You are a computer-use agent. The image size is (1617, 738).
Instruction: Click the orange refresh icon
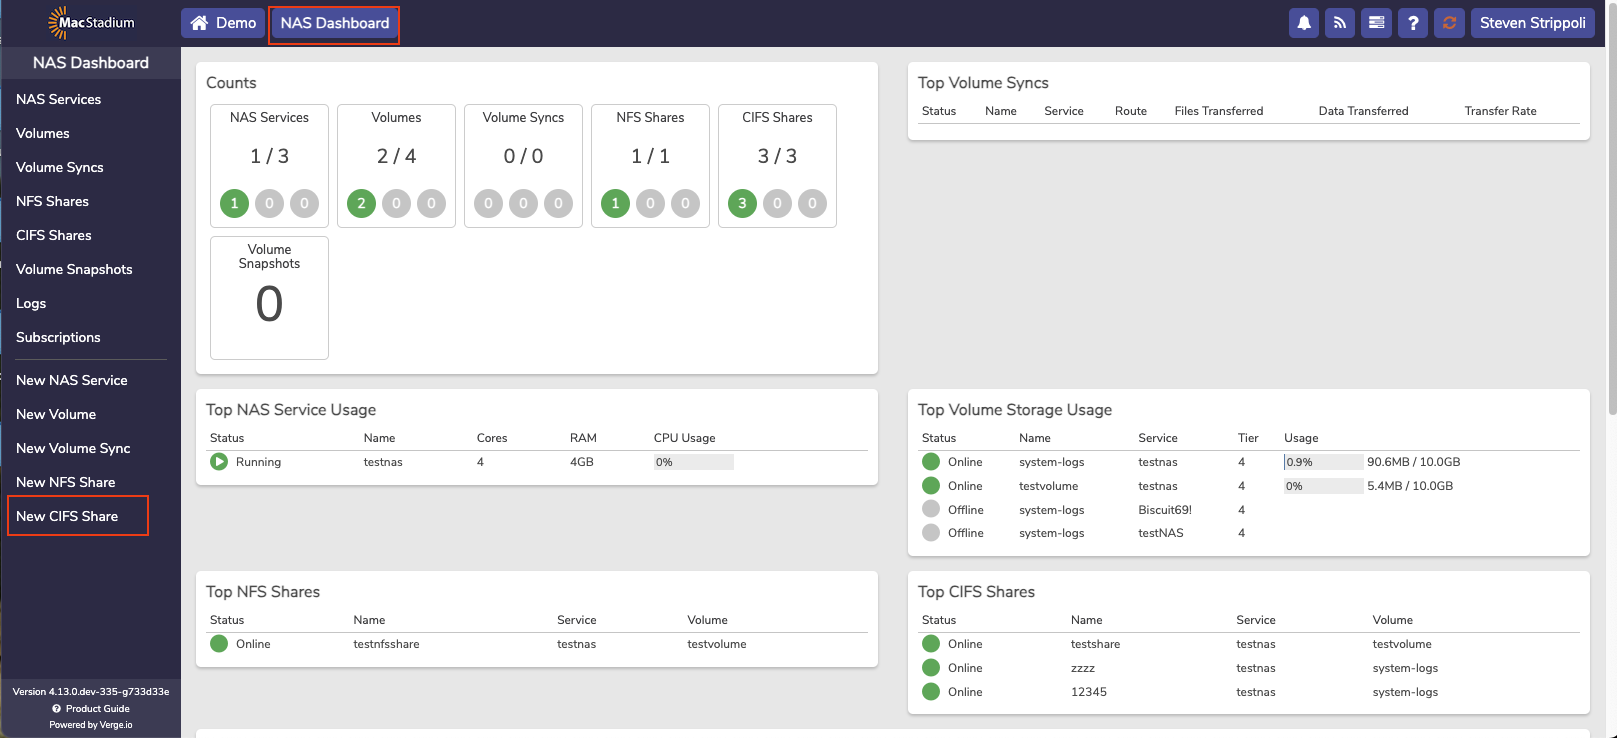click(x=1449, y=23)
